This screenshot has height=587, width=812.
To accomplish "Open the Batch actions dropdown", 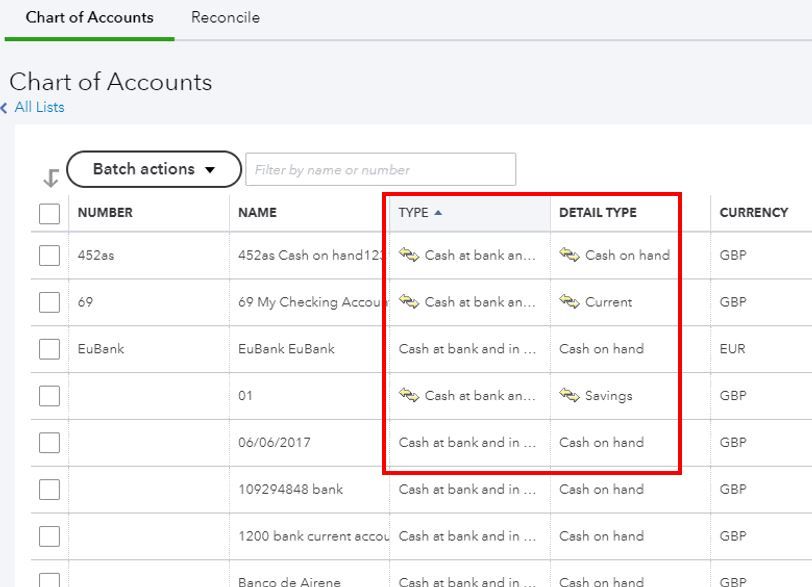I will pos(154,169).
